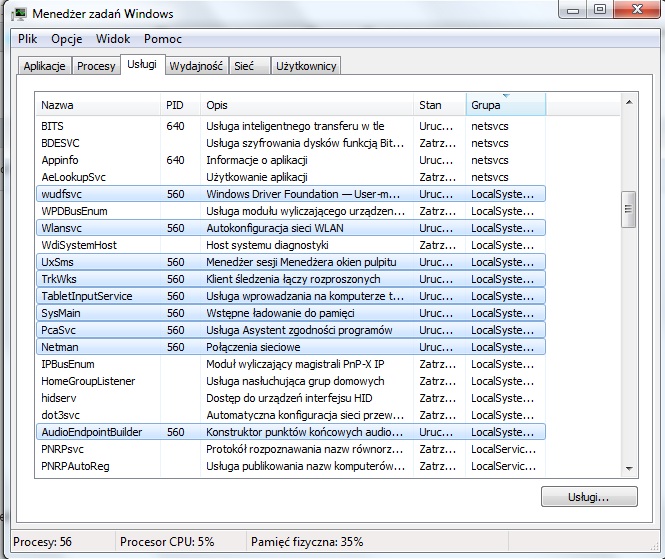Click the window resize grip corner

[x=655, y=547]
